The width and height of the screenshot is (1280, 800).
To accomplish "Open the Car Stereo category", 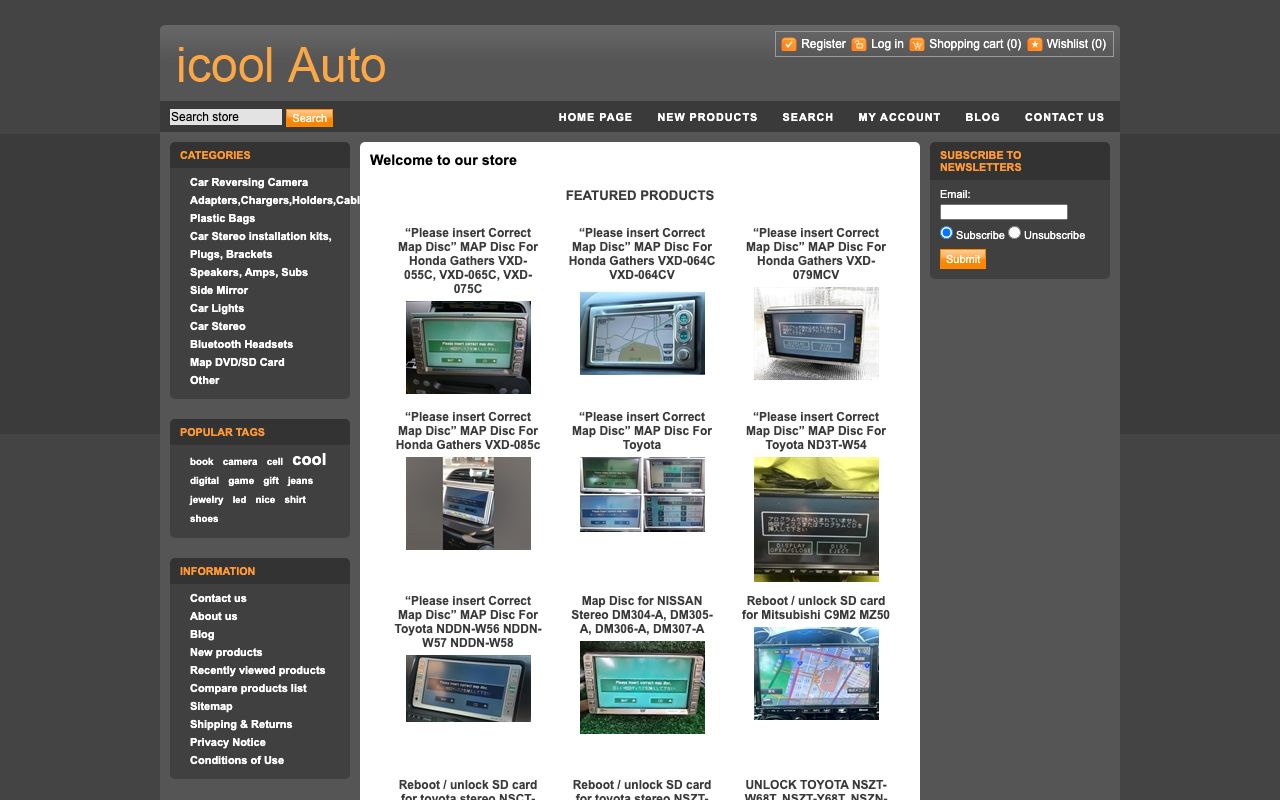I will pyautogui.click(x=218, y=326).
